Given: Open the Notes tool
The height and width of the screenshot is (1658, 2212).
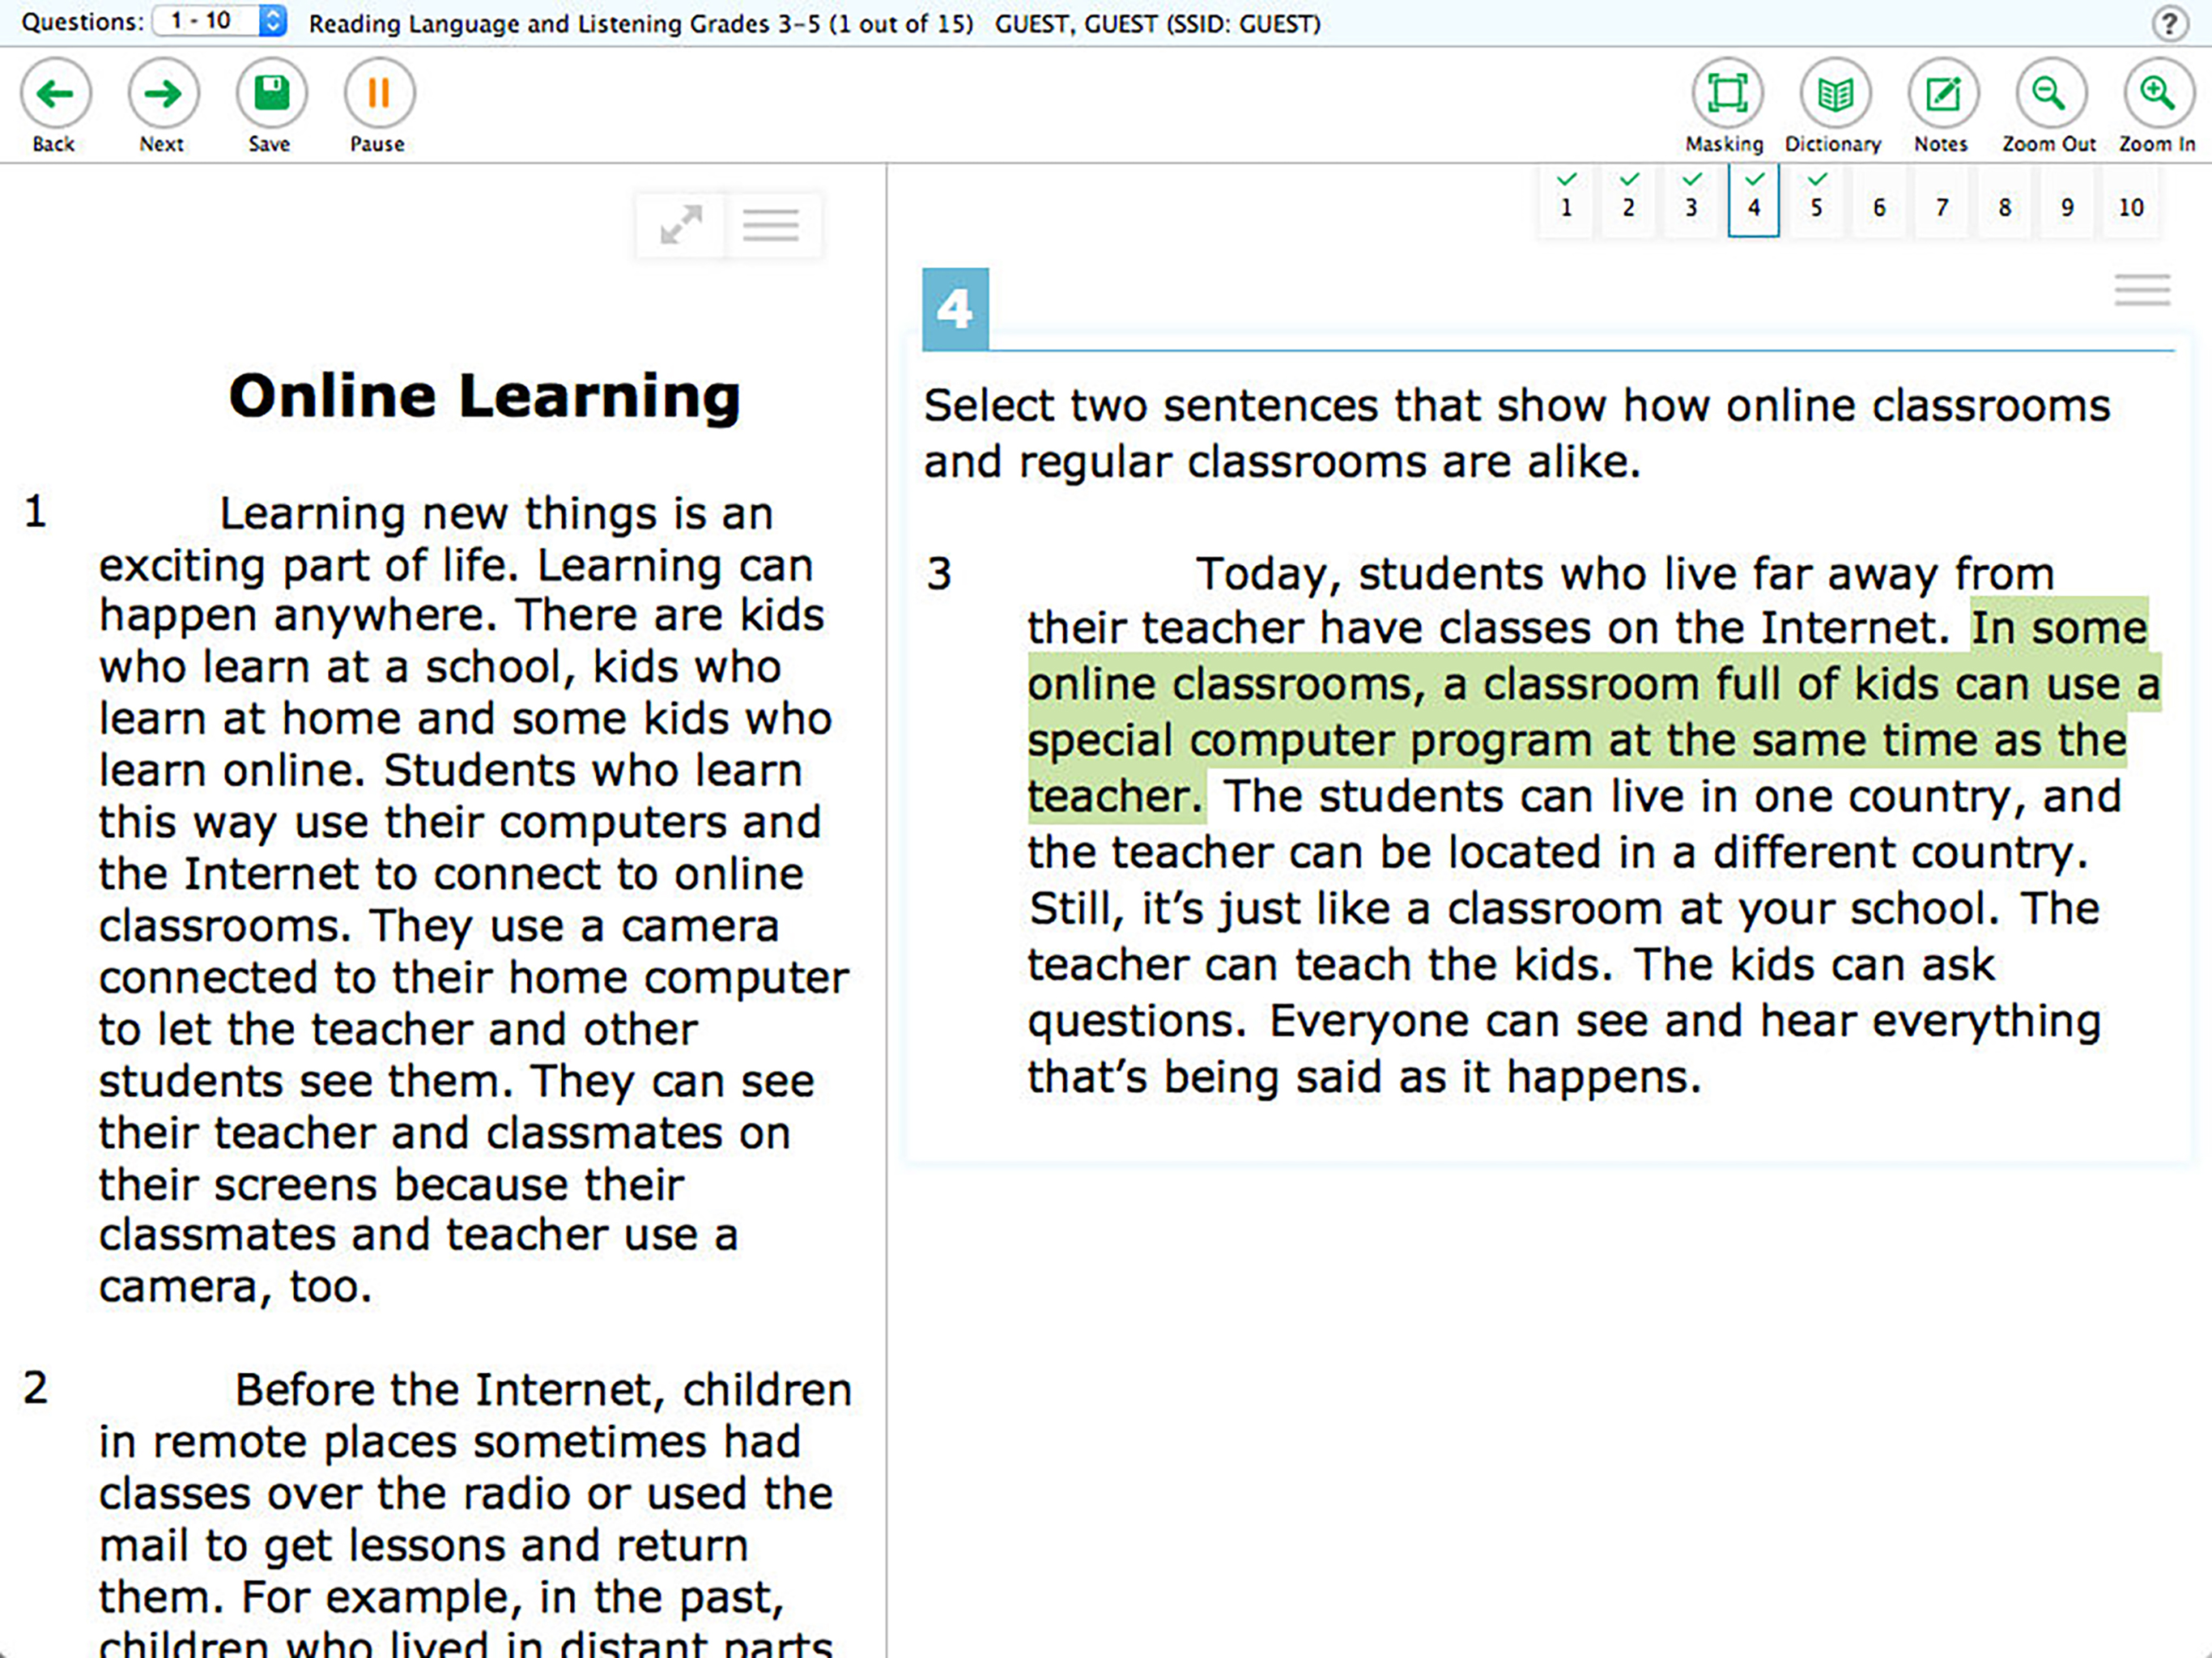Looking at the screenshot, I should tap(1943, 94).
